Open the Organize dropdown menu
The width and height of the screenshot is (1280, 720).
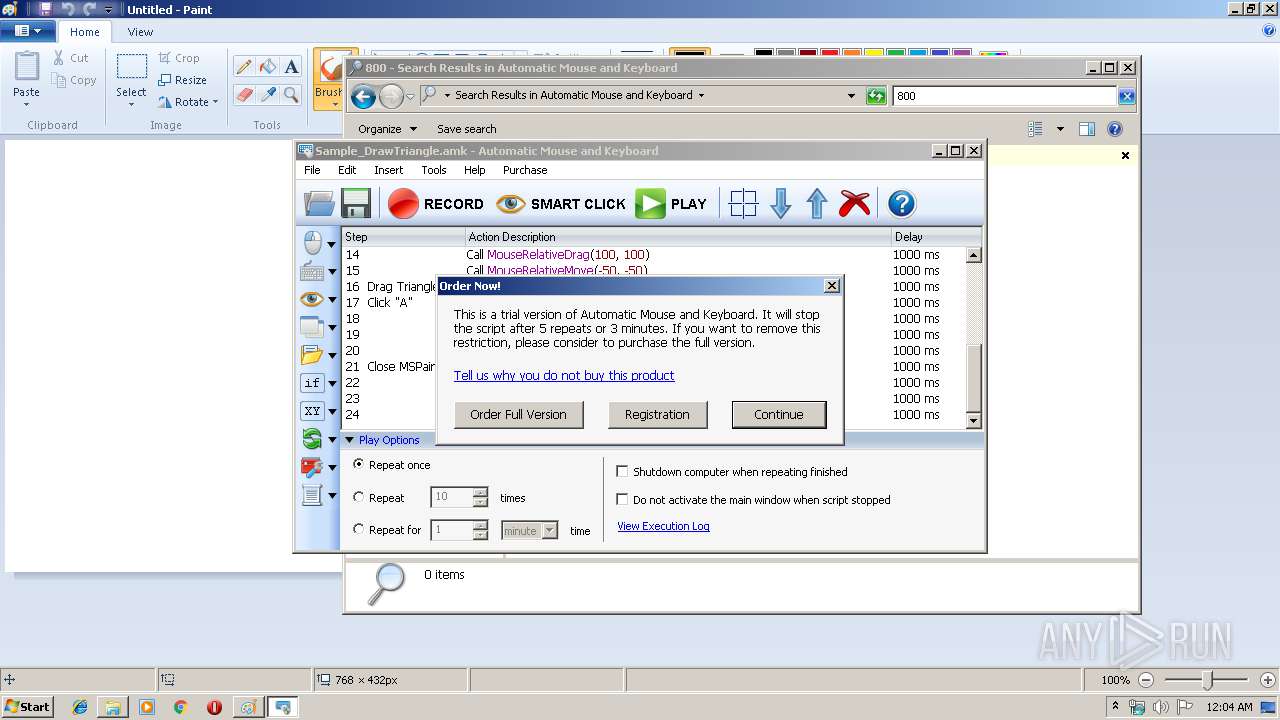[x=387, y=129]
